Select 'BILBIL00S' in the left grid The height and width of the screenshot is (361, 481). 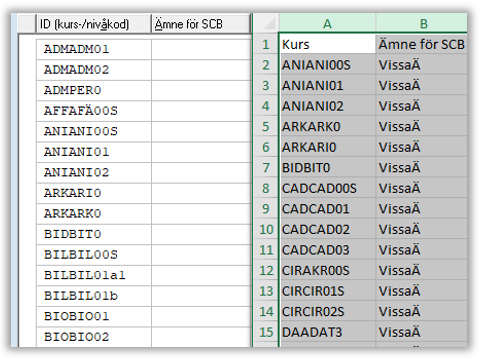pyautogui.click(x=94, y=255)
